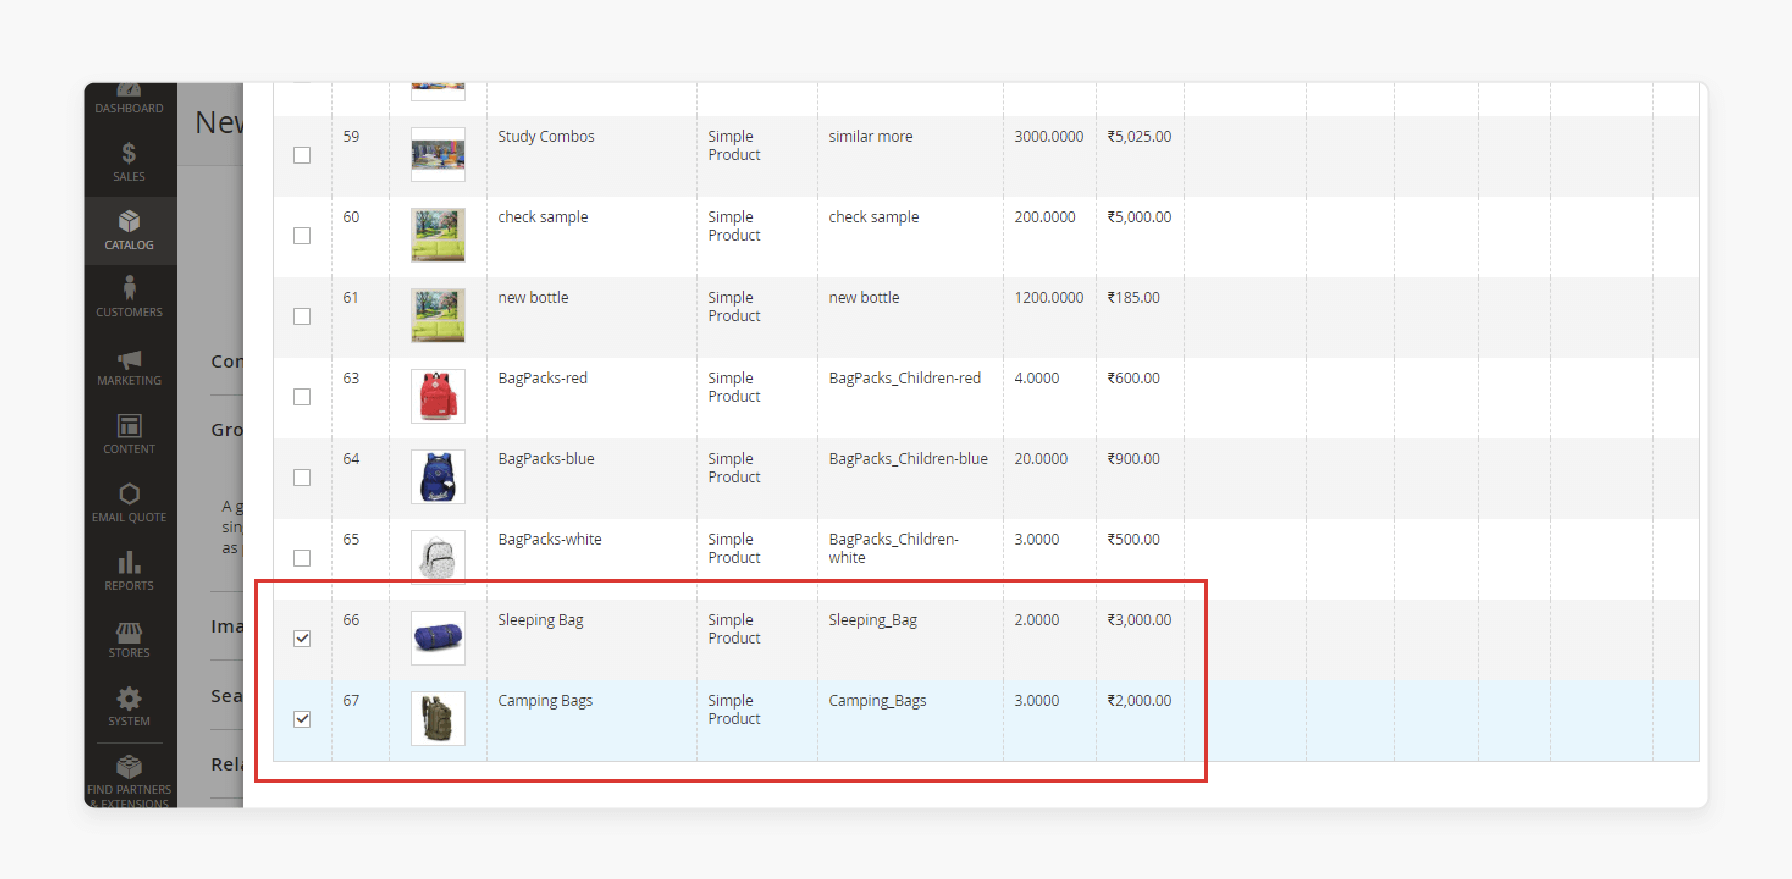The height and width of the screenshot is (879, 1792).
Task: Click the Camping Bags thumbnail
Action: [438, 719]
